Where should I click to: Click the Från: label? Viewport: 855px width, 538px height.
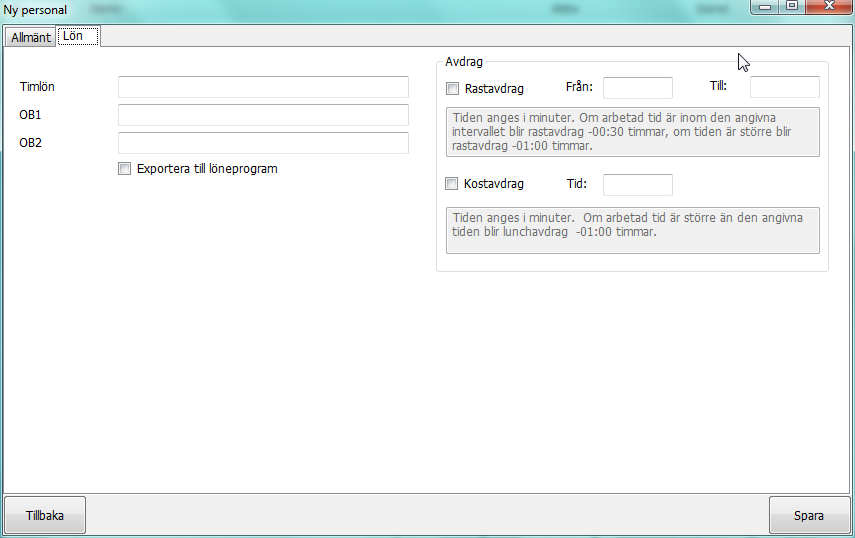click(x=579, y=87)
